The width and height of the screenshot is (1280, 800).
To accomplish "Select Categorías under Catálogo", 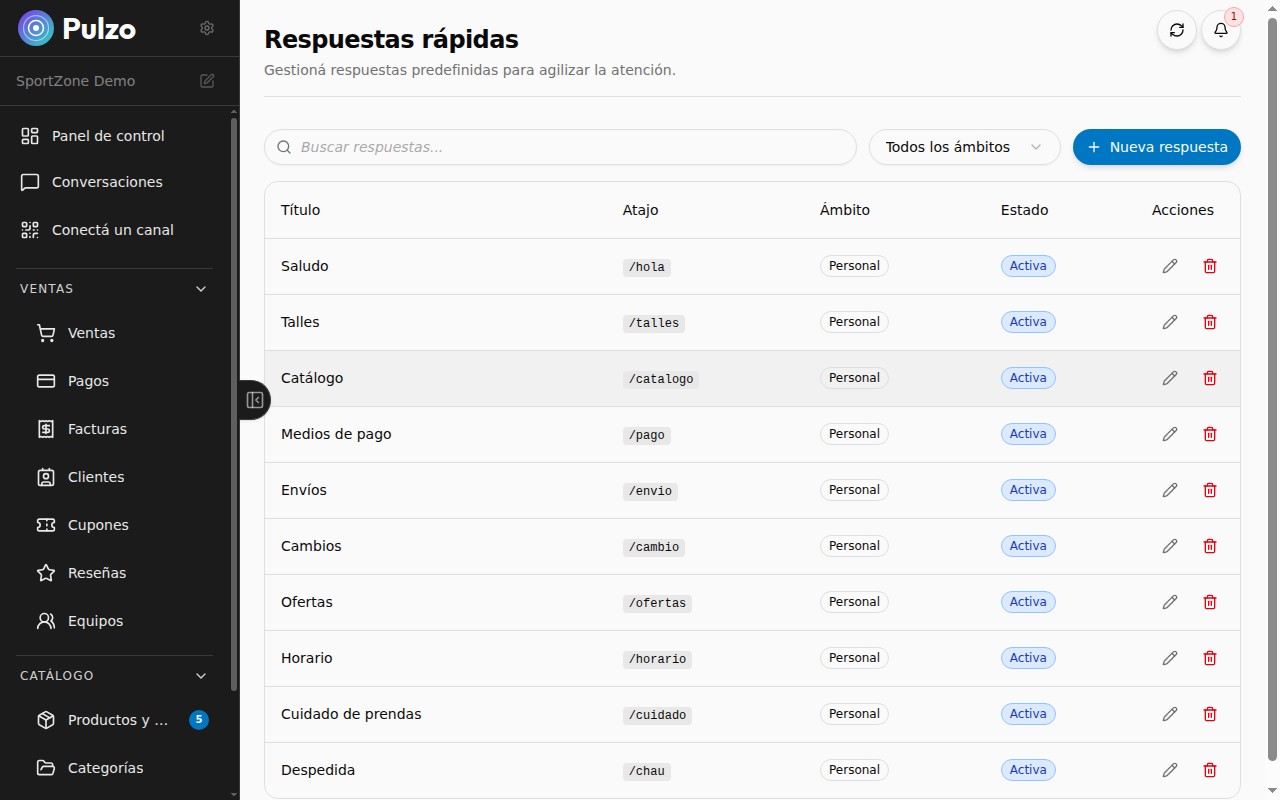I will (x=103, y=767).
